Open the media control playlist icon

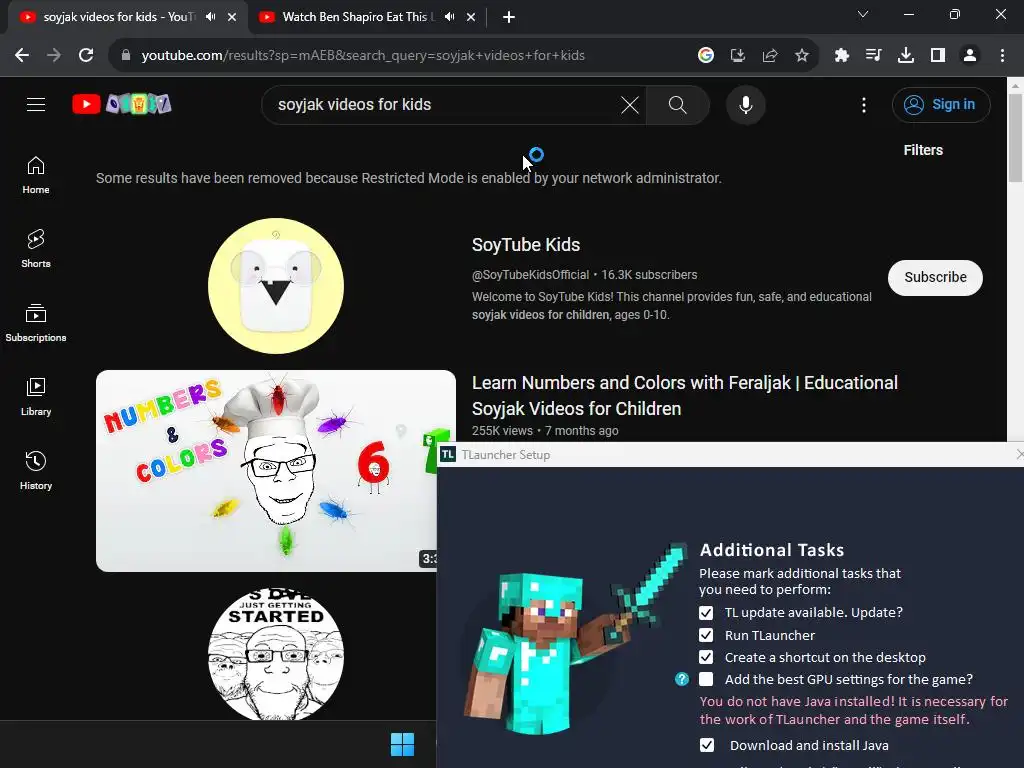tap(873, 56)
